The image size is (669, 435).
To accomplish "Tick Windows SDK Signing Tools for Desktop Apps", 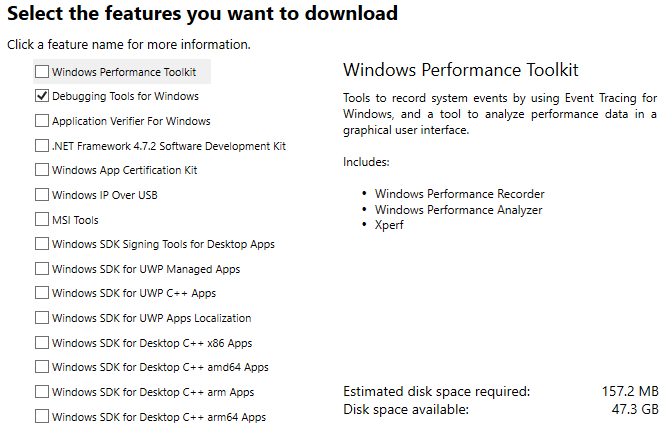I will pos(41,244).
